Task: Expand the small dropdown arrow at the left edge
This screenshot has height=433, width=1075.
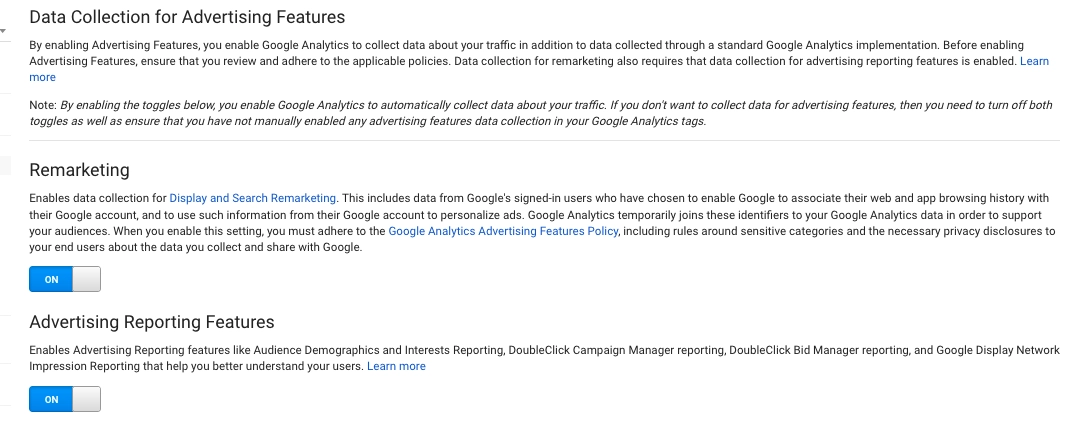Action: [x=3, y=31]
